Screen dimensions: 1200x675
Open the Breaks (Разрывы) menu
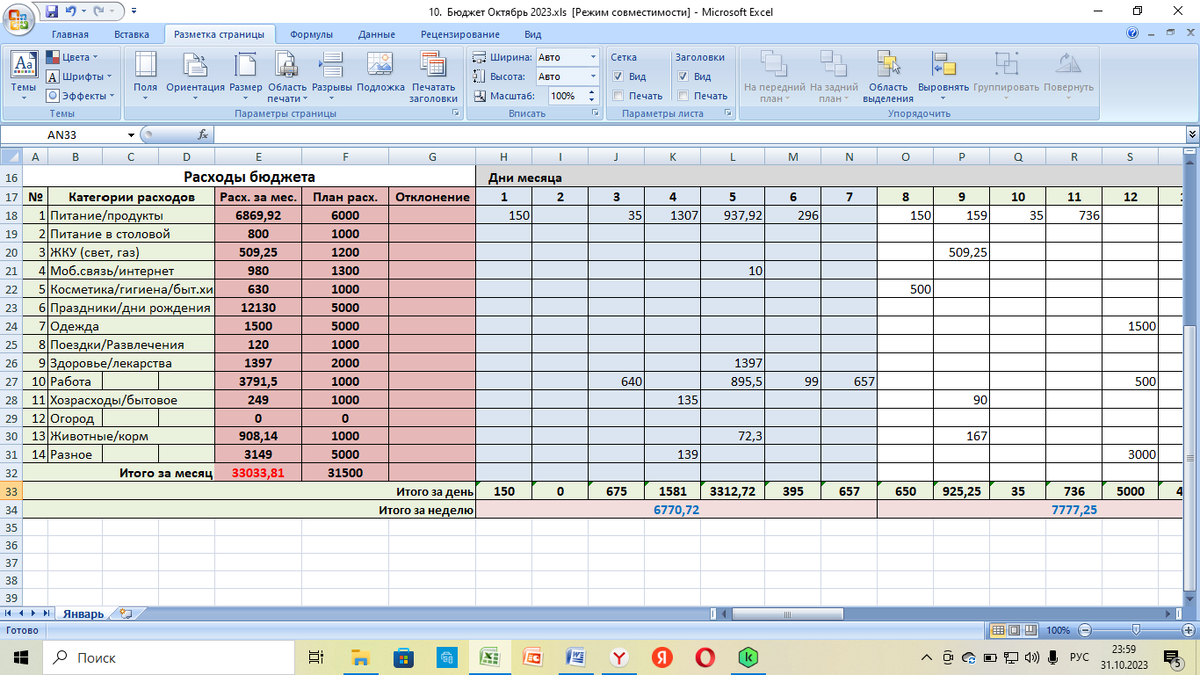(x=332, y=75)
